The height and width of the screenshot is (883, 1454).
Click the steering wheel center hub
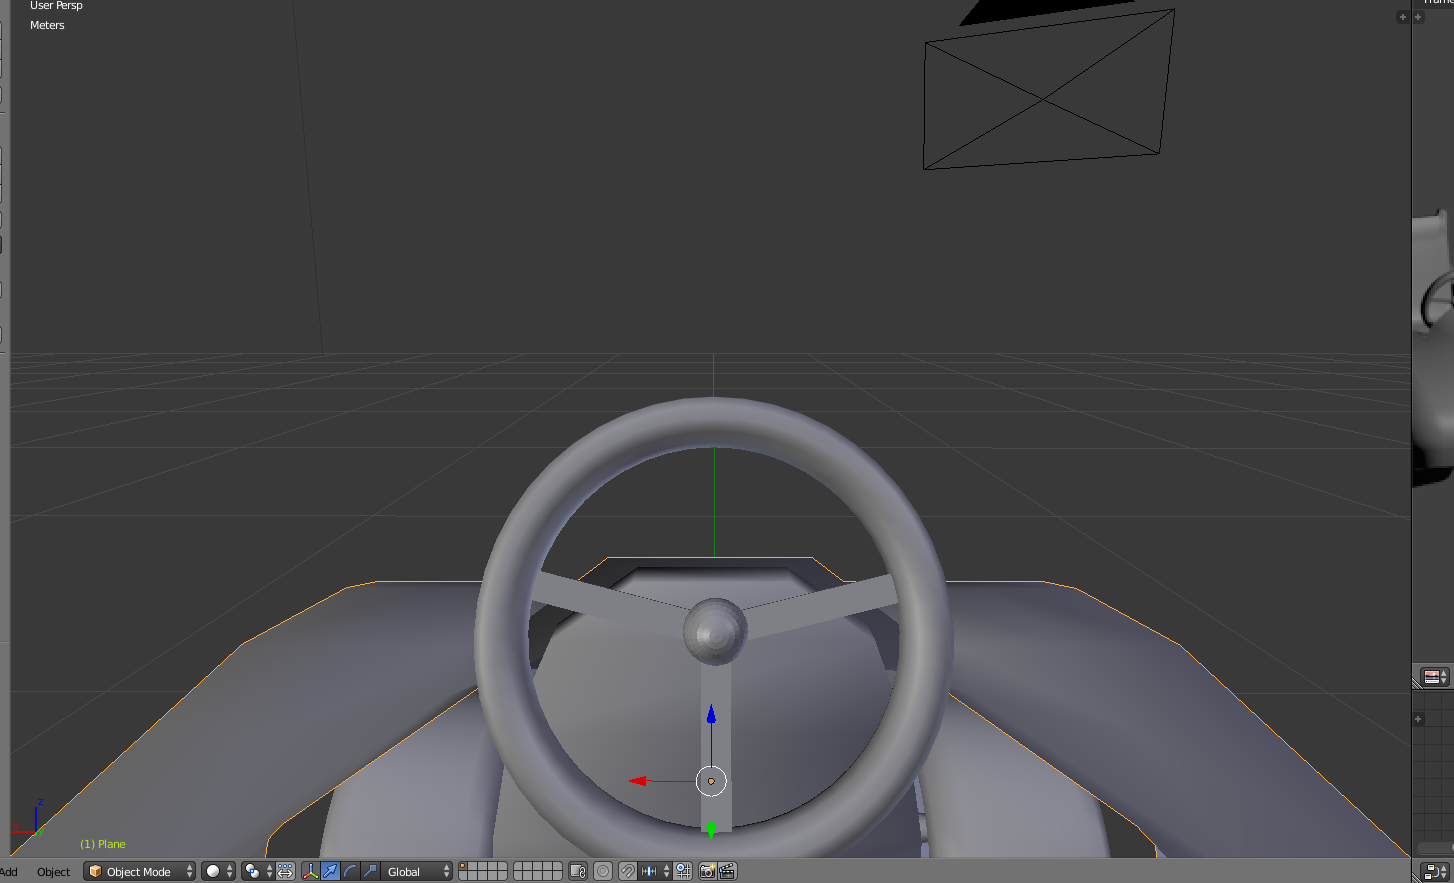pos(715,631)
